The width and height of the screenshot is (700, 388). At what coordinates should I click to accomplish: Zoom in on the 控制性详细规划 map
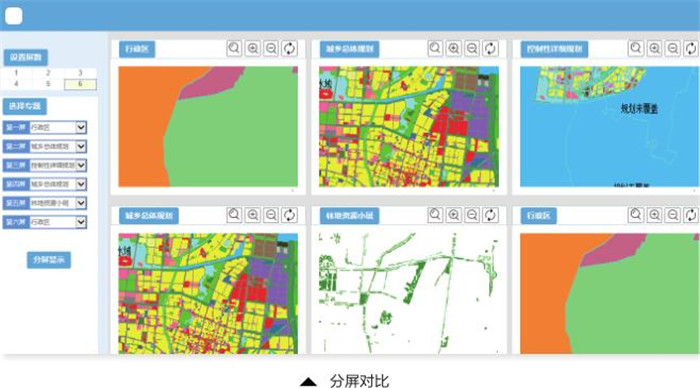pos(654,48)
